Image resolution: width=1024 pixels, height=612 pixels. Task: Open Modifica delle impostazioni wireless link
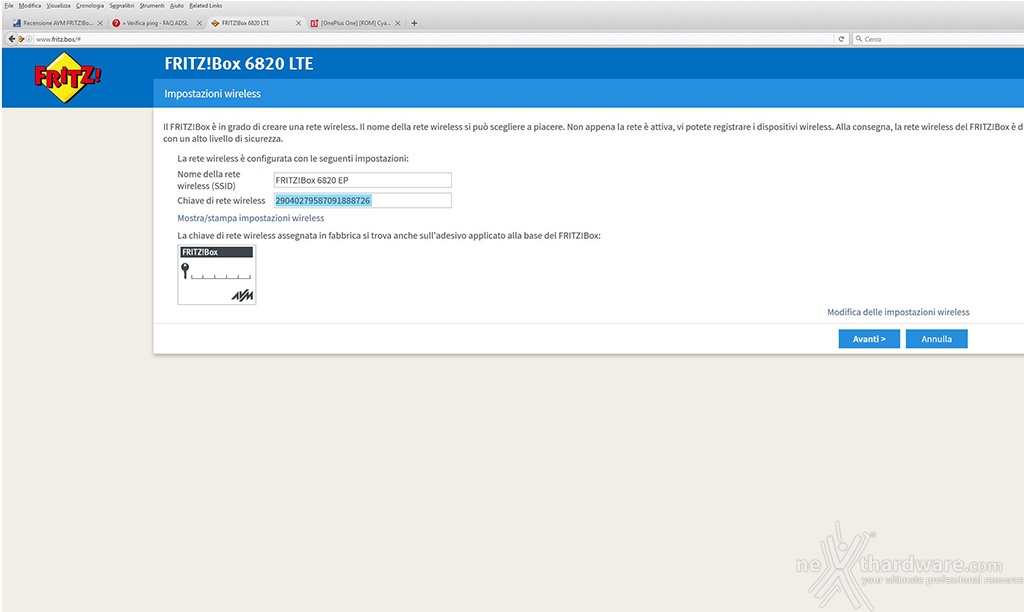(x=898, y=312)
